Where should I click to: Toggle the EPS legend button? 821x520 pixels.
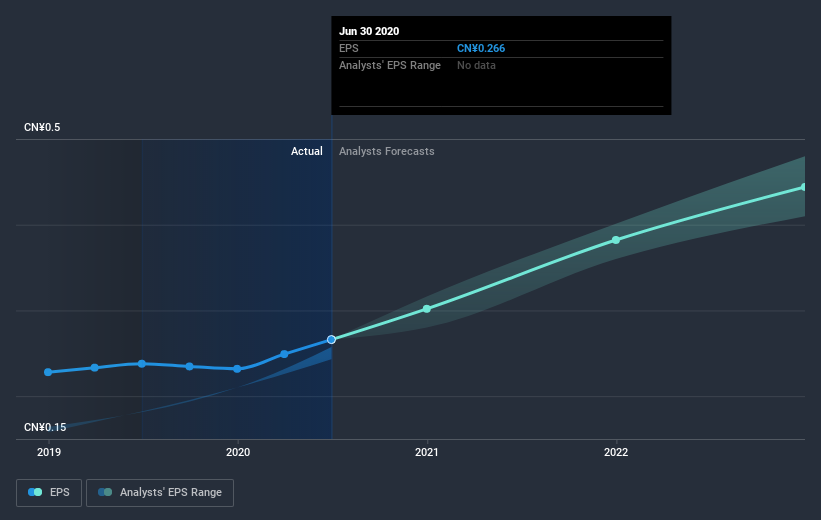(49, 493)
